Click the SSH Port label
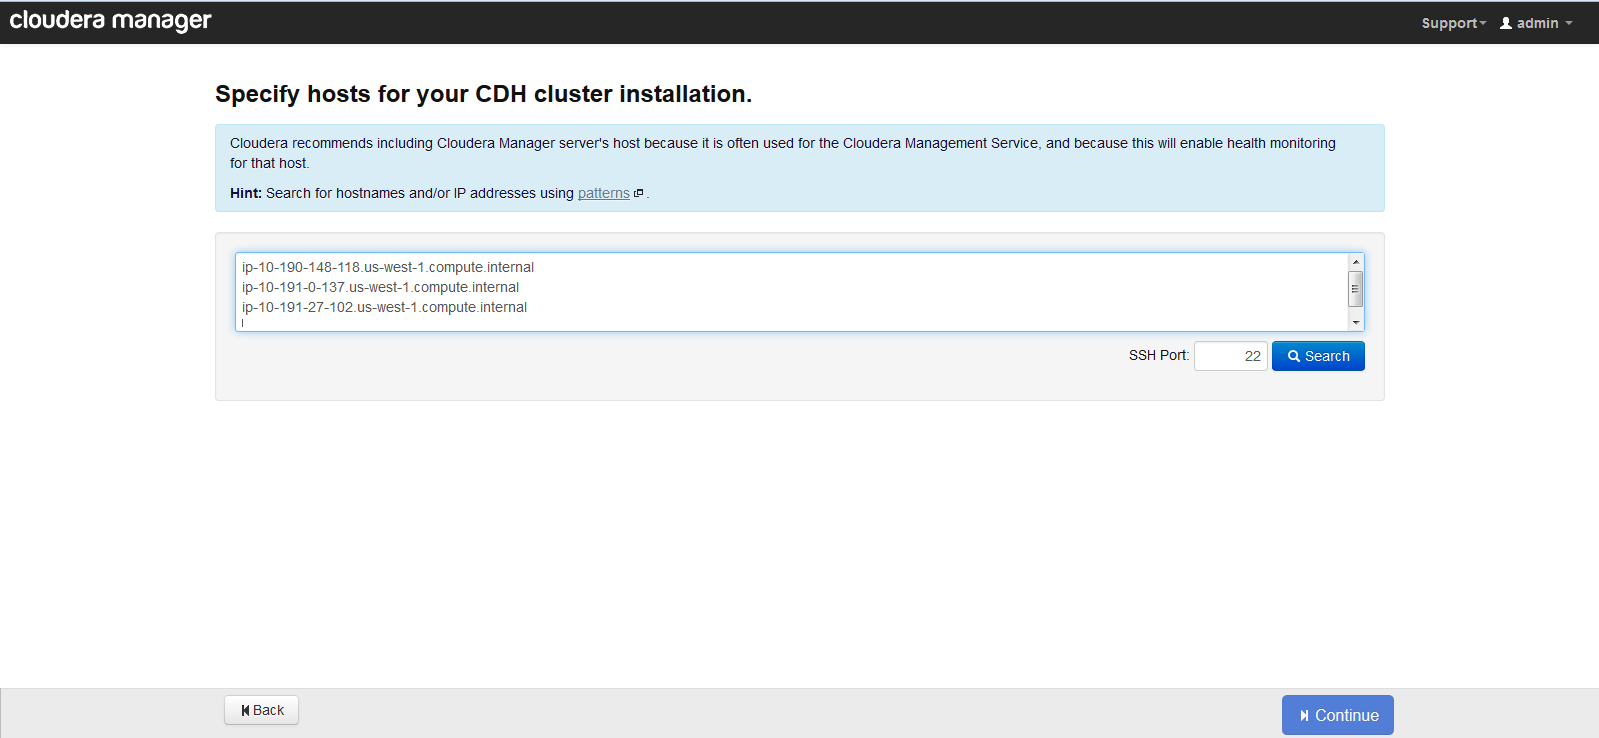The image size is (1599, 738). click(x=1159, y=355)
